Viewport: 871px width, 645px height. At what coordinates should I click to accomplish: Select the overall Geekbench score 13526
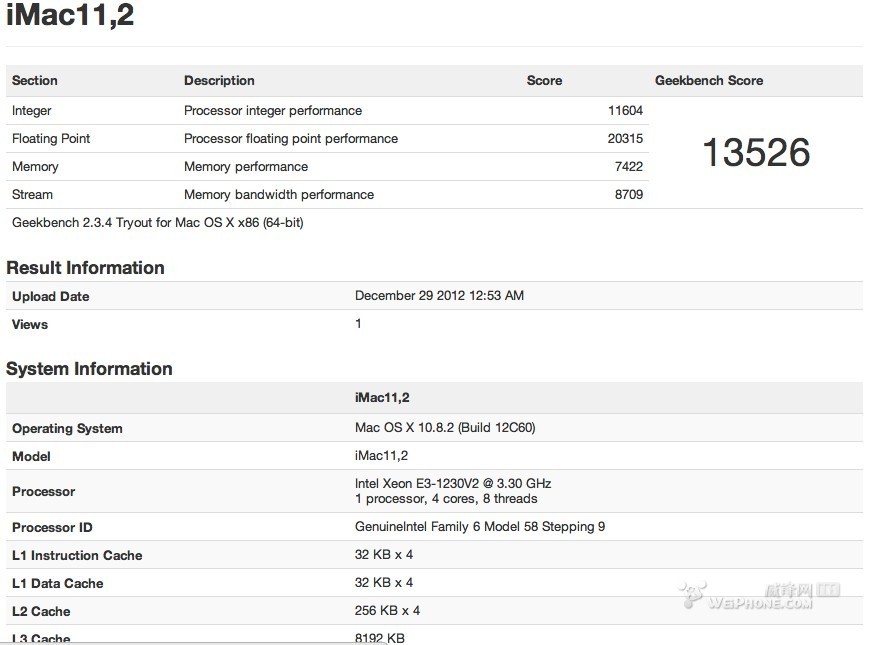pos(756,152)
